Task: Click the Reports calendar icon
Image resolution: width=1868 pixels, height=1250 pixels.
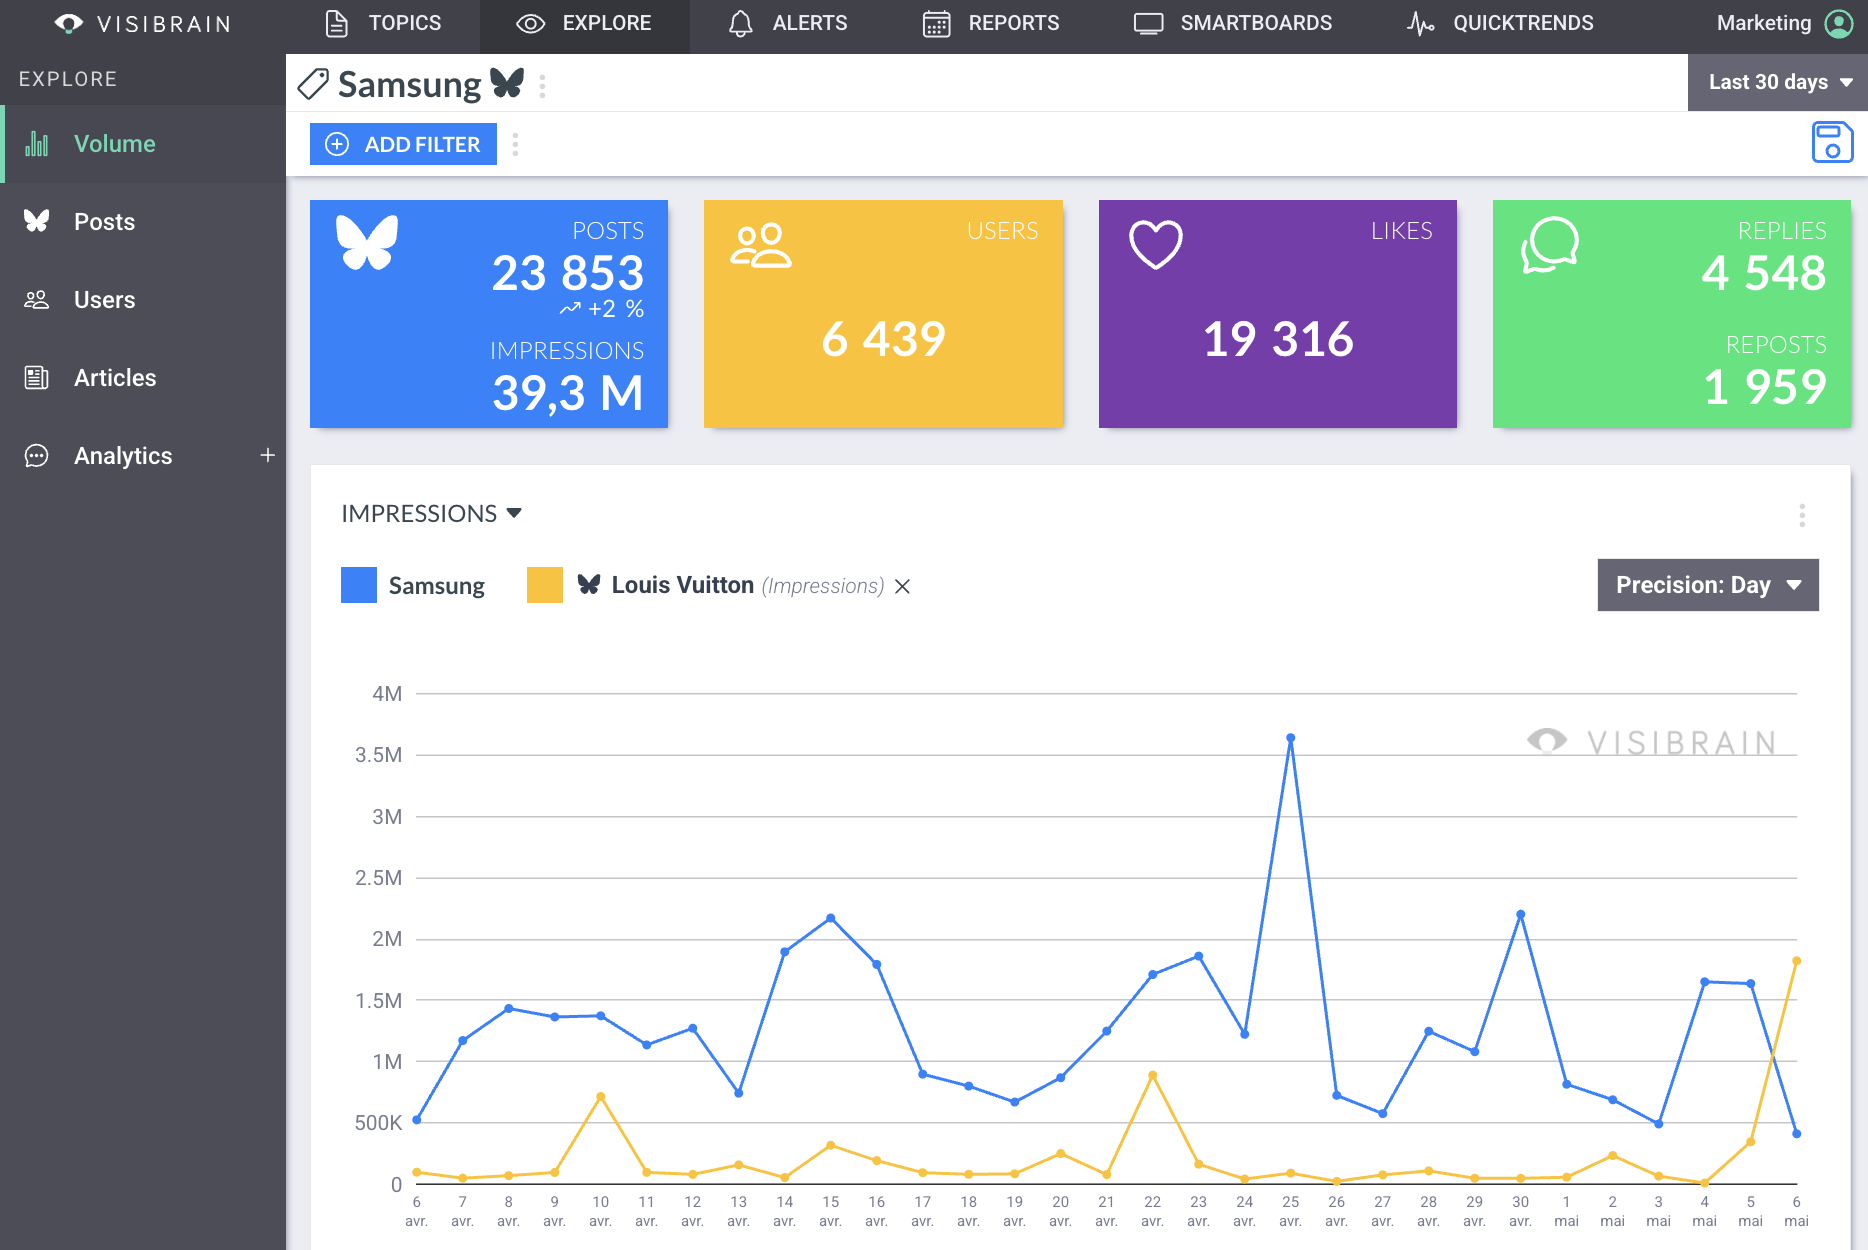Action: (x=936, y=23)
